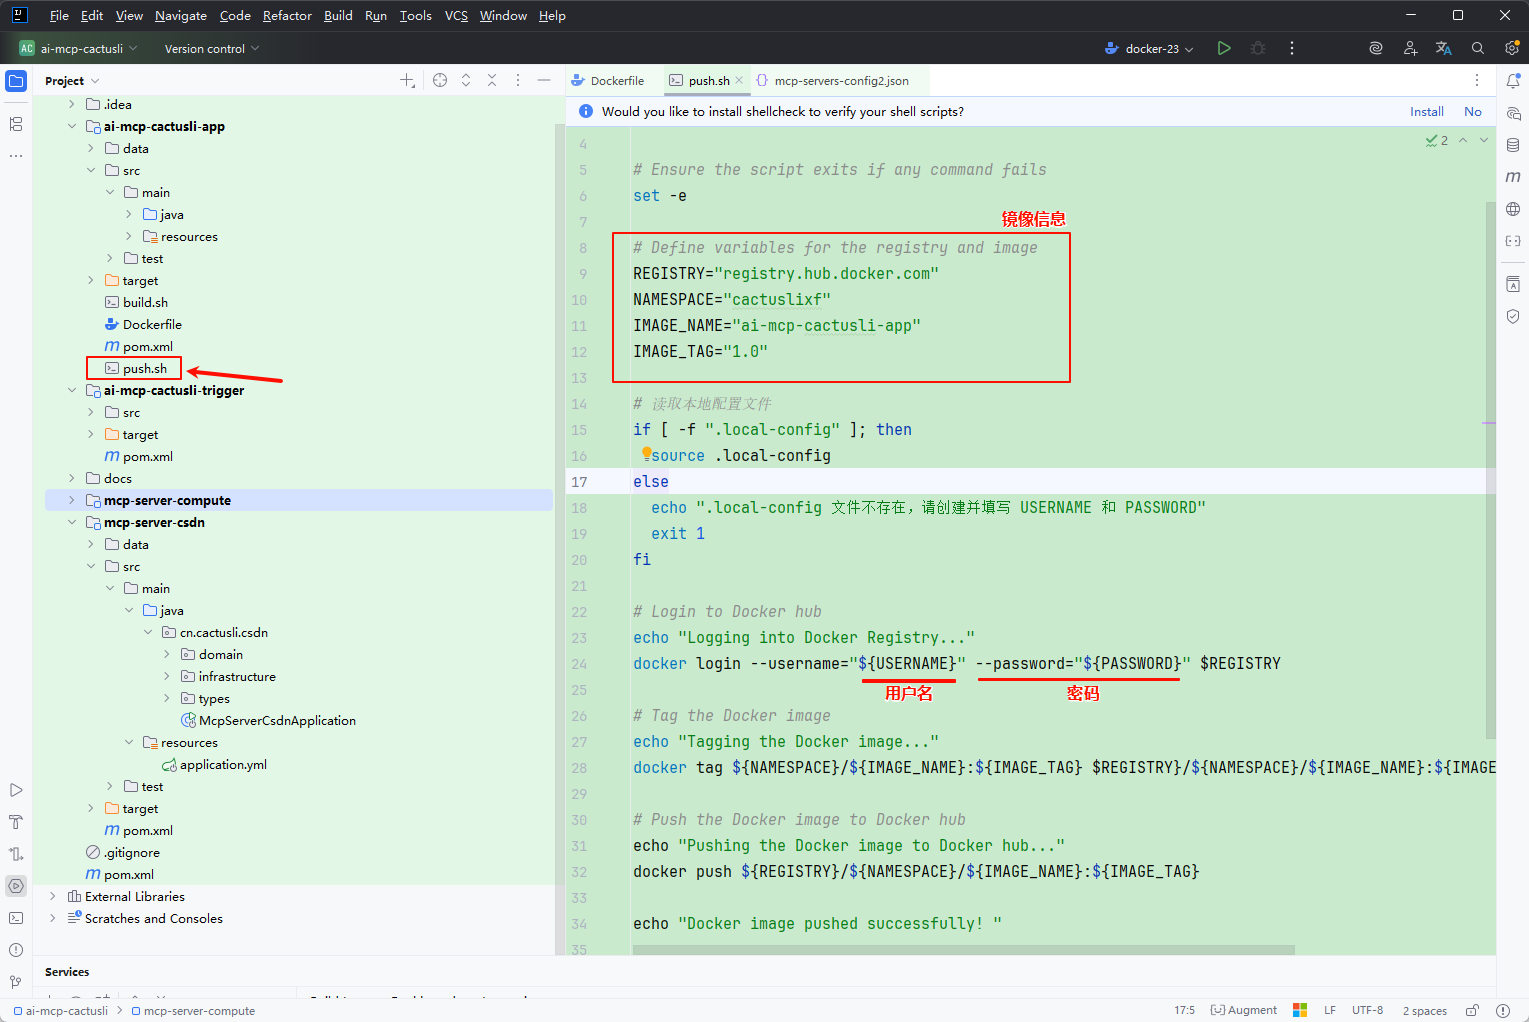Open the AI assistant swirl icon
Image resolution: width=1529 pixels, height=1022 pixels.
(1376, 48)
